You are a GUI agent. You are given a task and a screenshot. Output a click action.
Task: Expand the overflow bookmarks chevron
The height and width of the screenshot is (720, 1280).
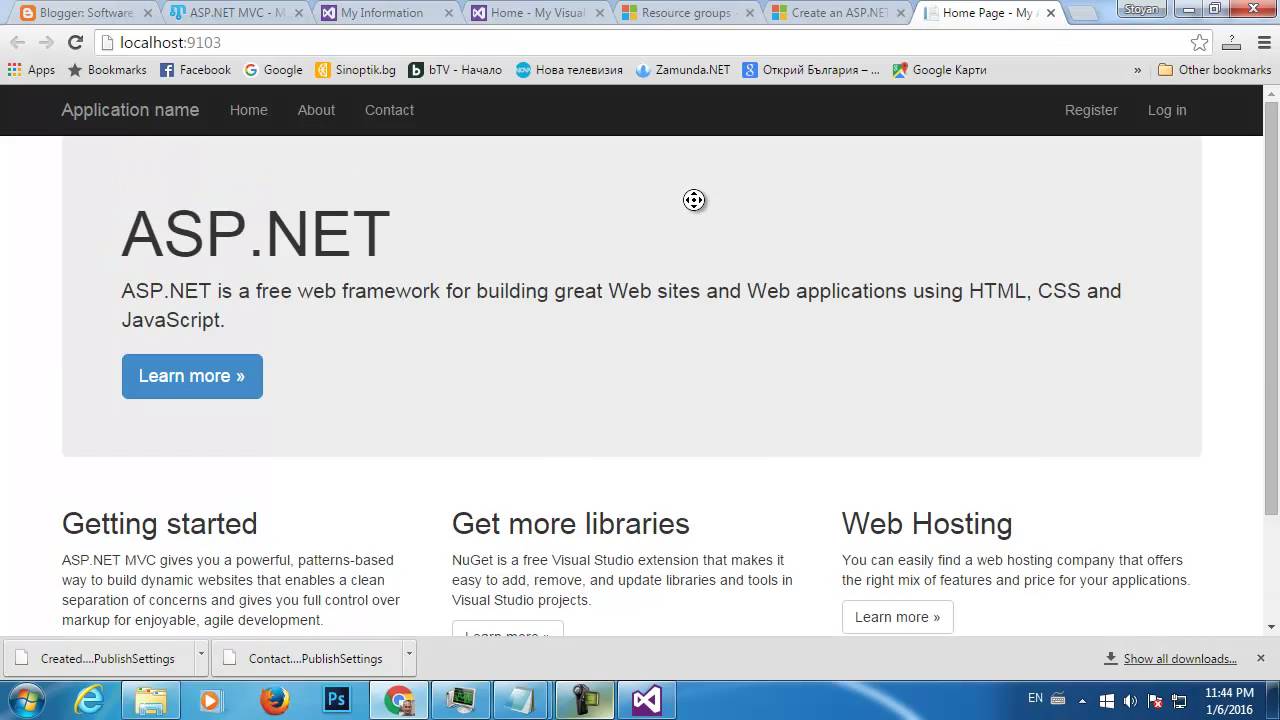coord(1137,70)
